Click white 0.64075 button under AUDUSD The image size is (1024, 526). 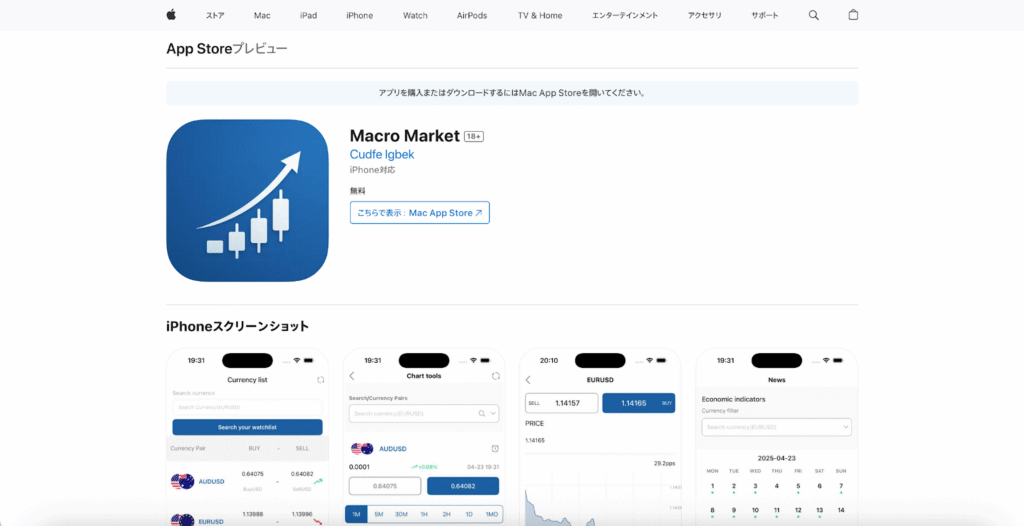[x=385, y=486]
